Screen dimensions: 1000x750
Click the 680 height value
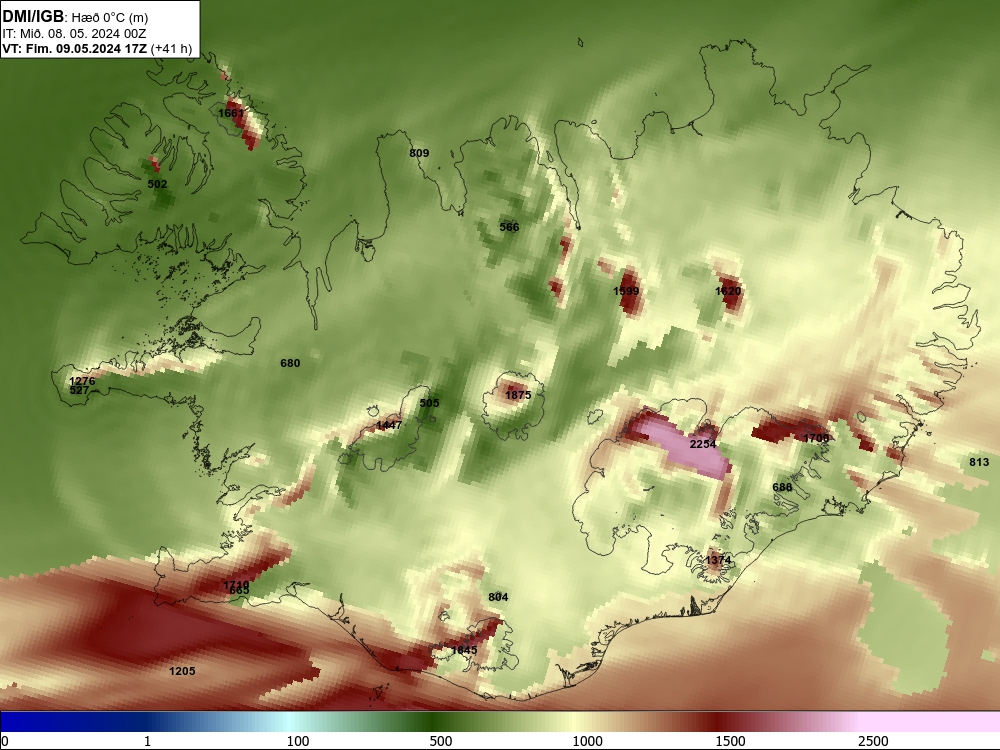coord(290,364)
